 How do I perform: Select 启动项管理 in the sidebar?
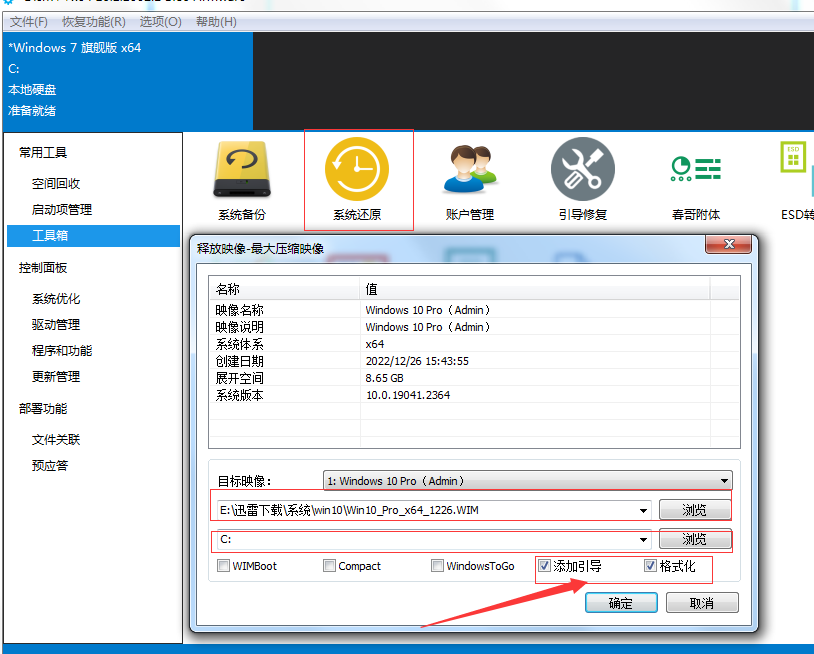point(62,210)
